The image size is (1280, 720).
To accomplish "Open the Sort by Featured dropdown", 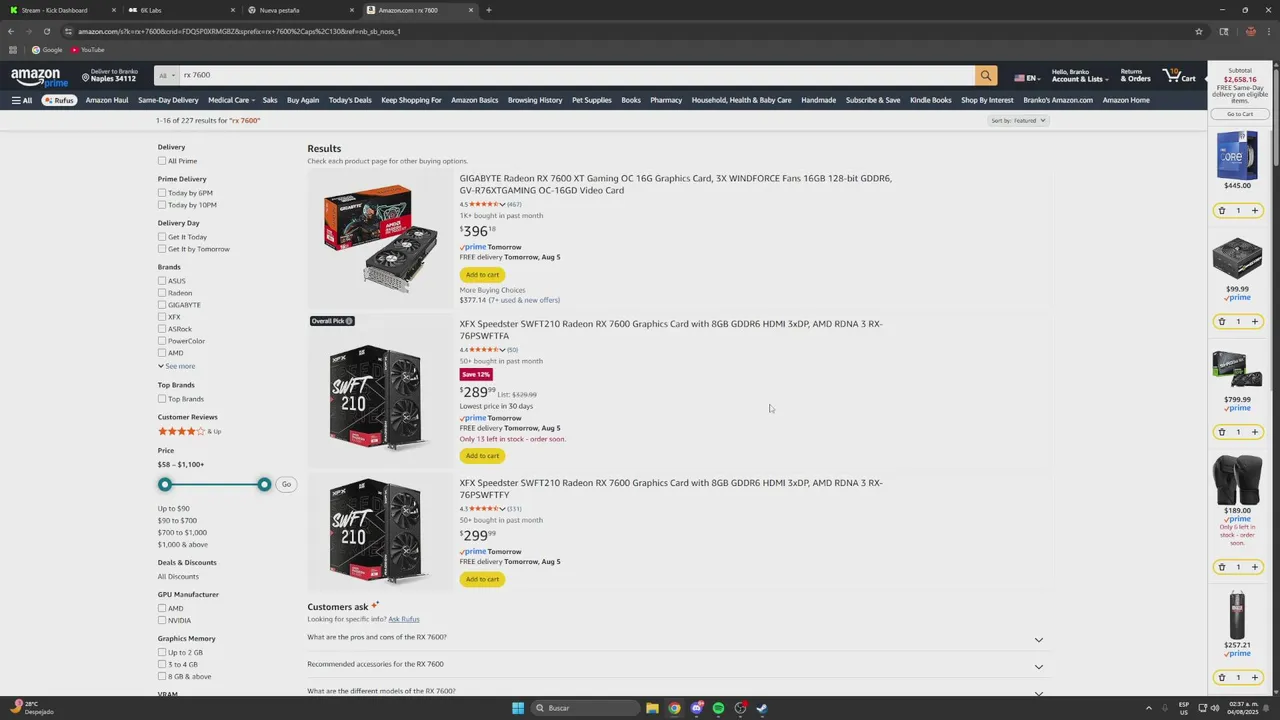I will point(1018,120).
